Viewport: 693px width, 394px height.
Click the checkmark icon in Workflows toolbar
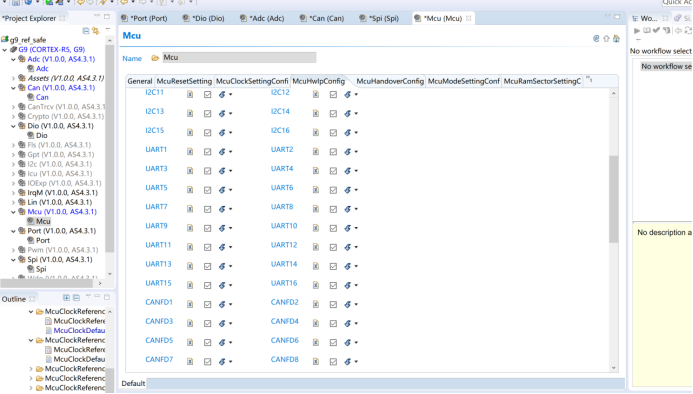pyautogui.click(x=656, y=31)
